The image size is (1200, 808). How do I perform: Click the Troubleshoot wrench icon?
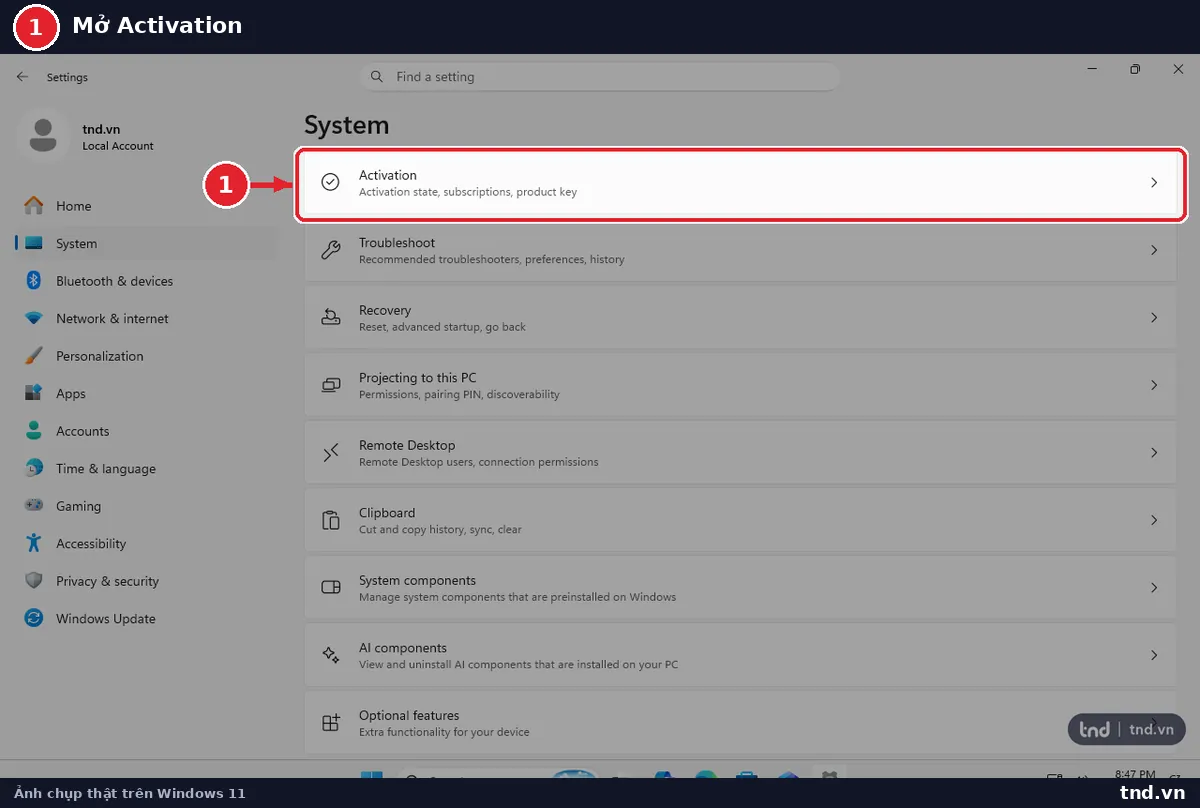330,250
